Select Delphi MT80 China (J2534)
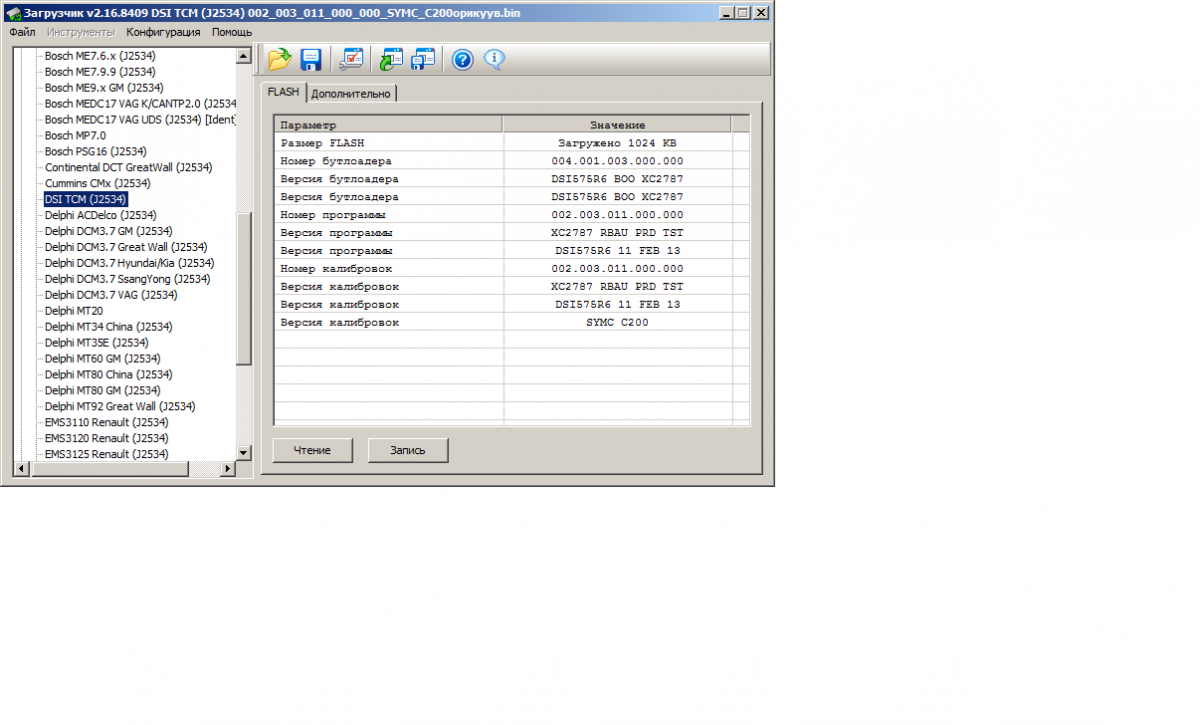The height and width of the screenshot is (725, 1200). tap(110, 374)
